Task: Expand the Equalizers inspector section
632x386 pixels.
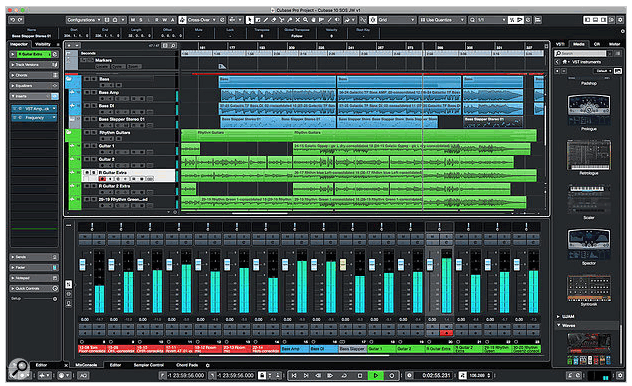Action: (34, 85)
